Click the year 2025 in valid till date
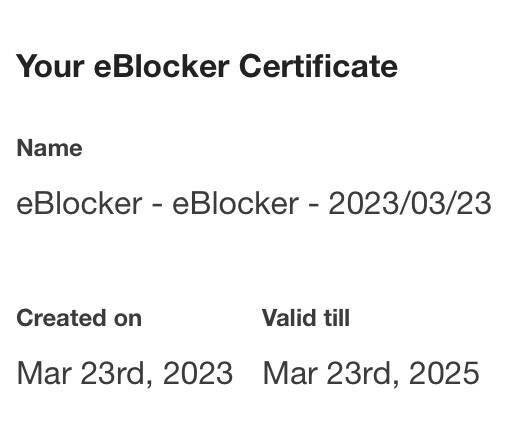This screenshot has width=512, height=428. pos(444,373)
